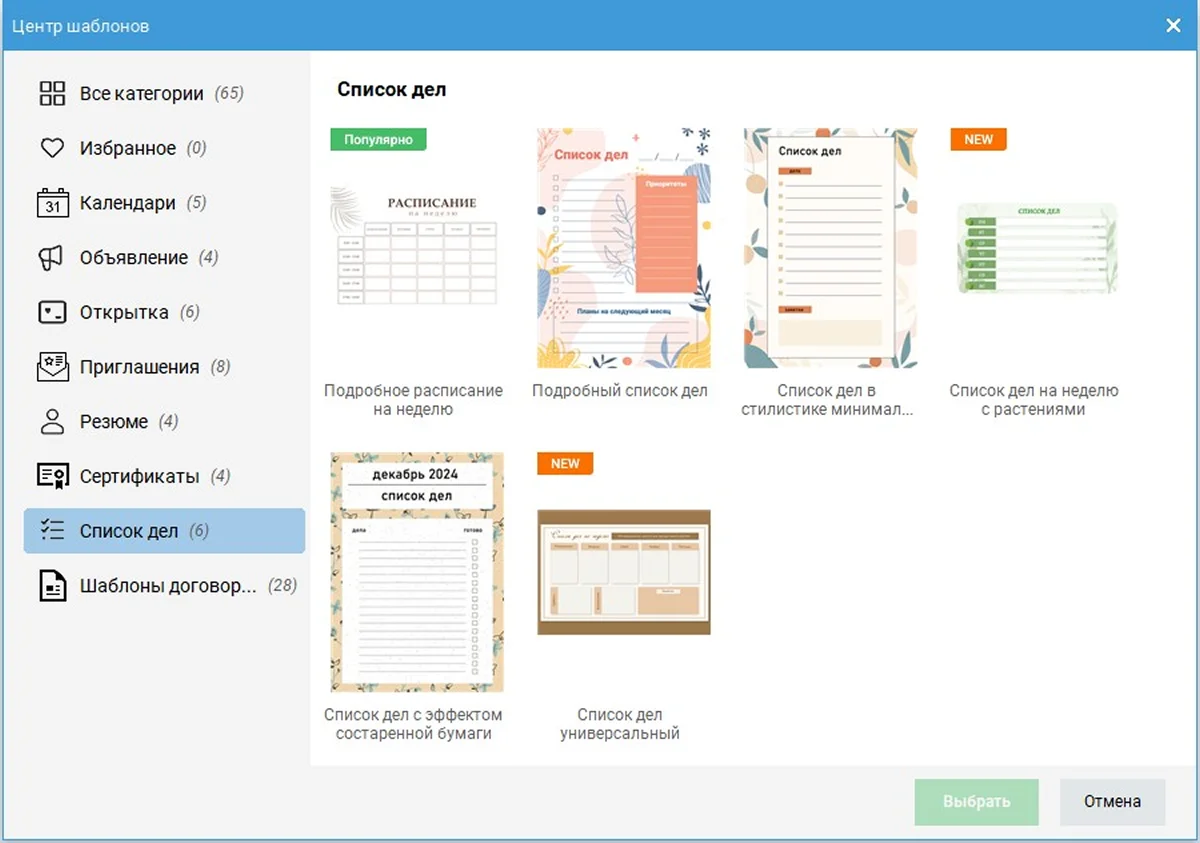Select the Список дел универсальный thumbnail
Screen dimensions: 1200x843
point(623,572)
